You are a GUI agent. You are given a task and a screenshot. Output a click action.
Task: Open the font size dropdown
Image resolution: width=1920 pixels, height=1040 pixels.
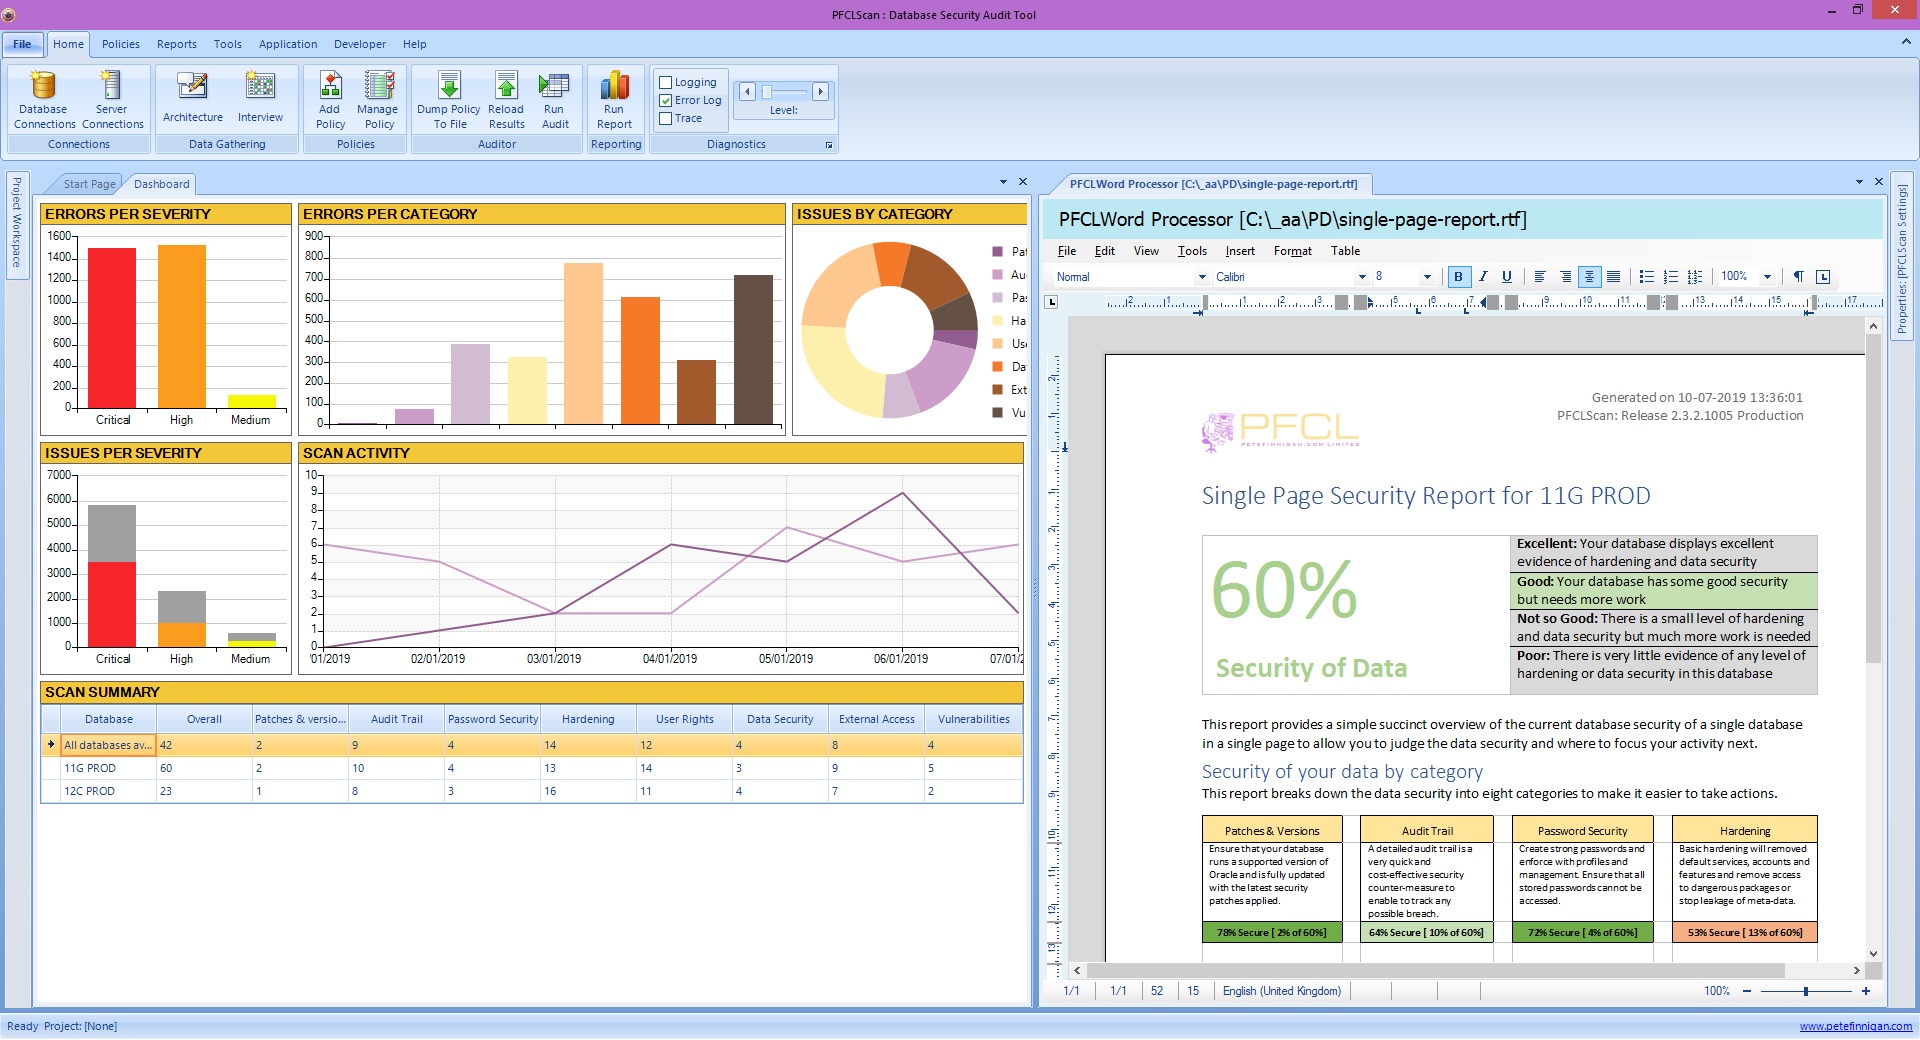click(x=1427, y=277)
